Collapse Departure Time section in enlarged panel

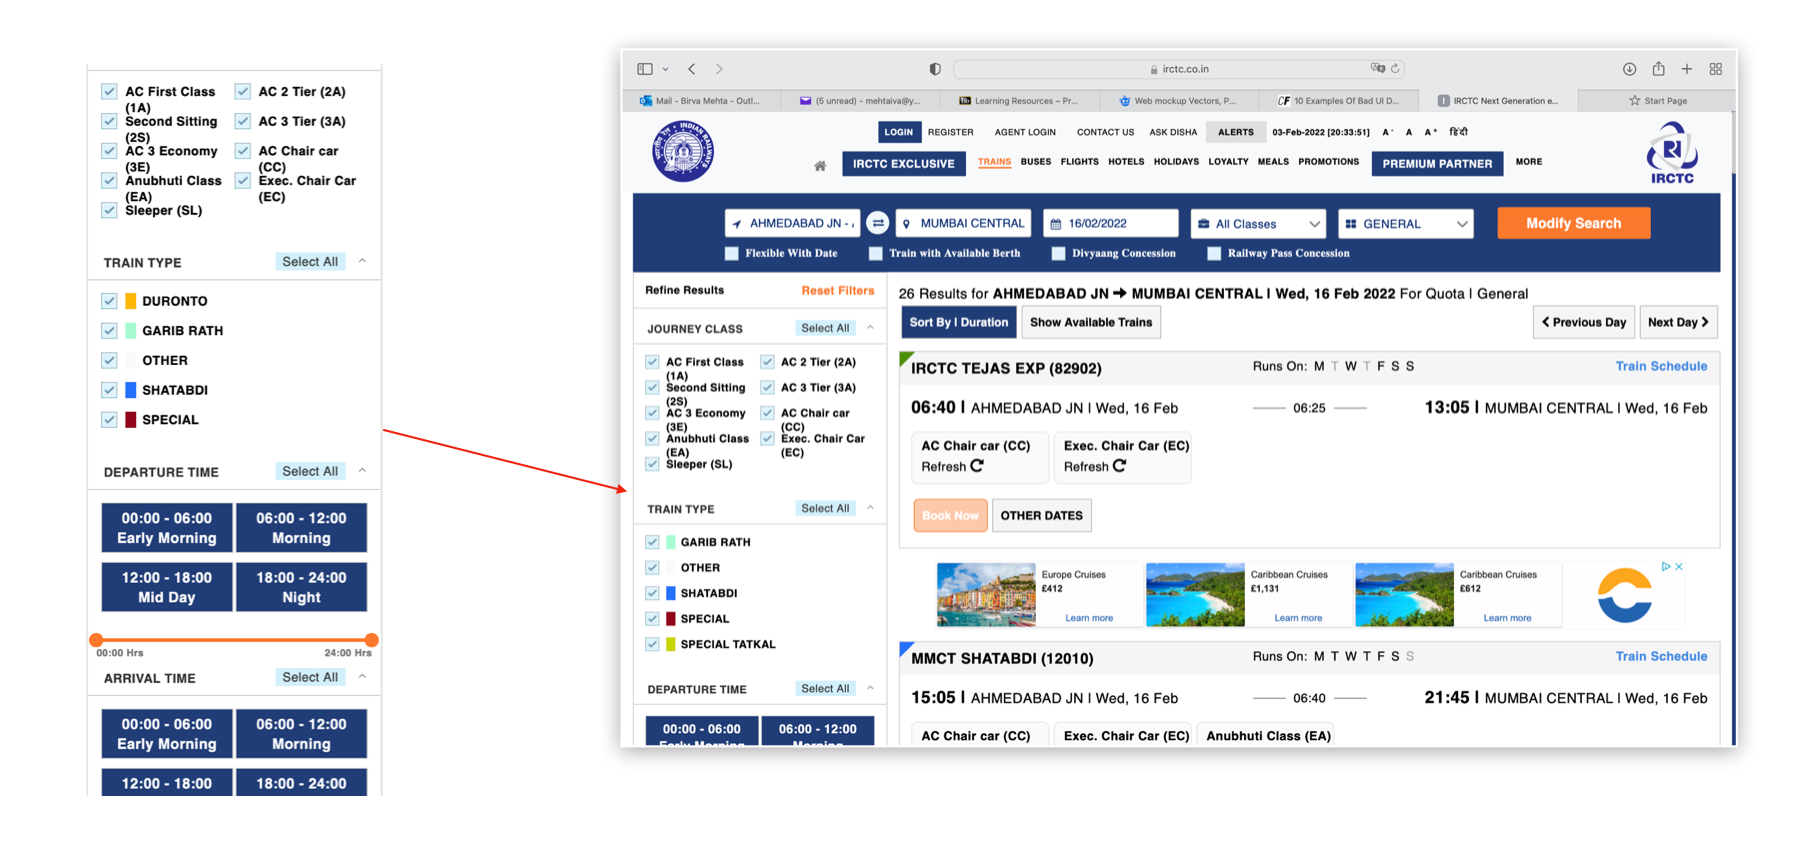pyautogui.click(x=362, y=470)
